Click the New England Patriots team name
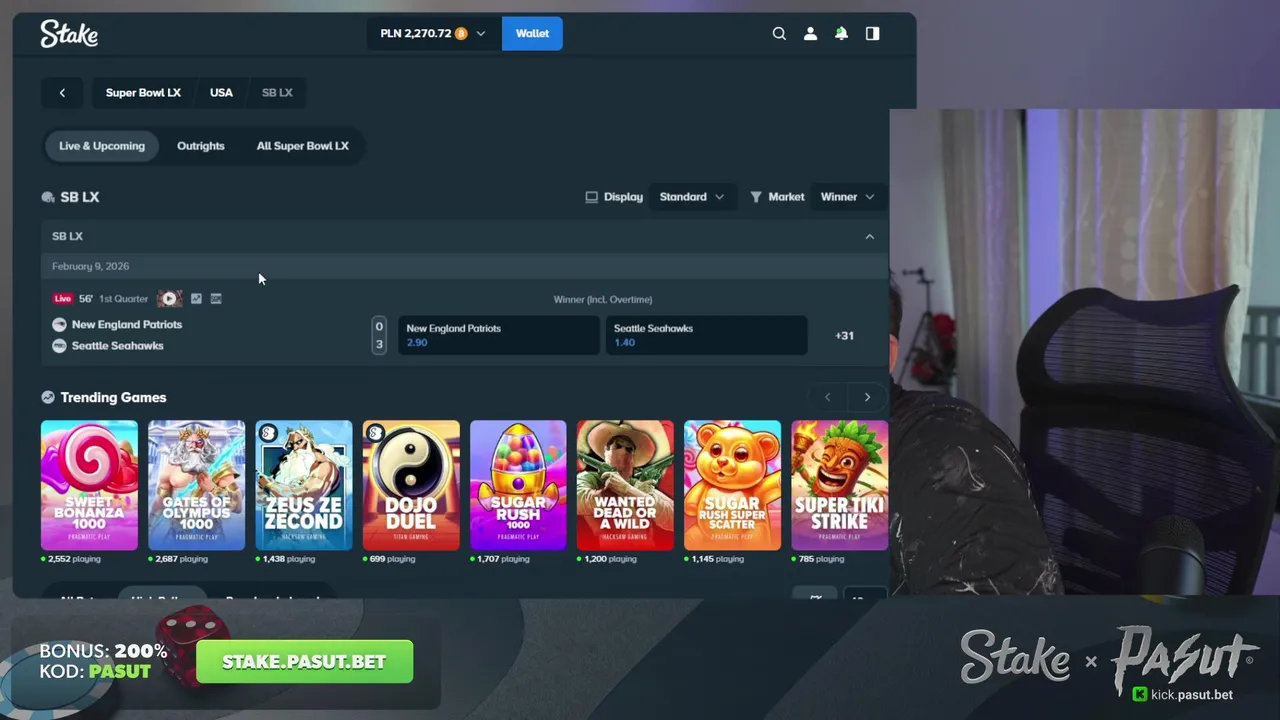 (127, 324)
